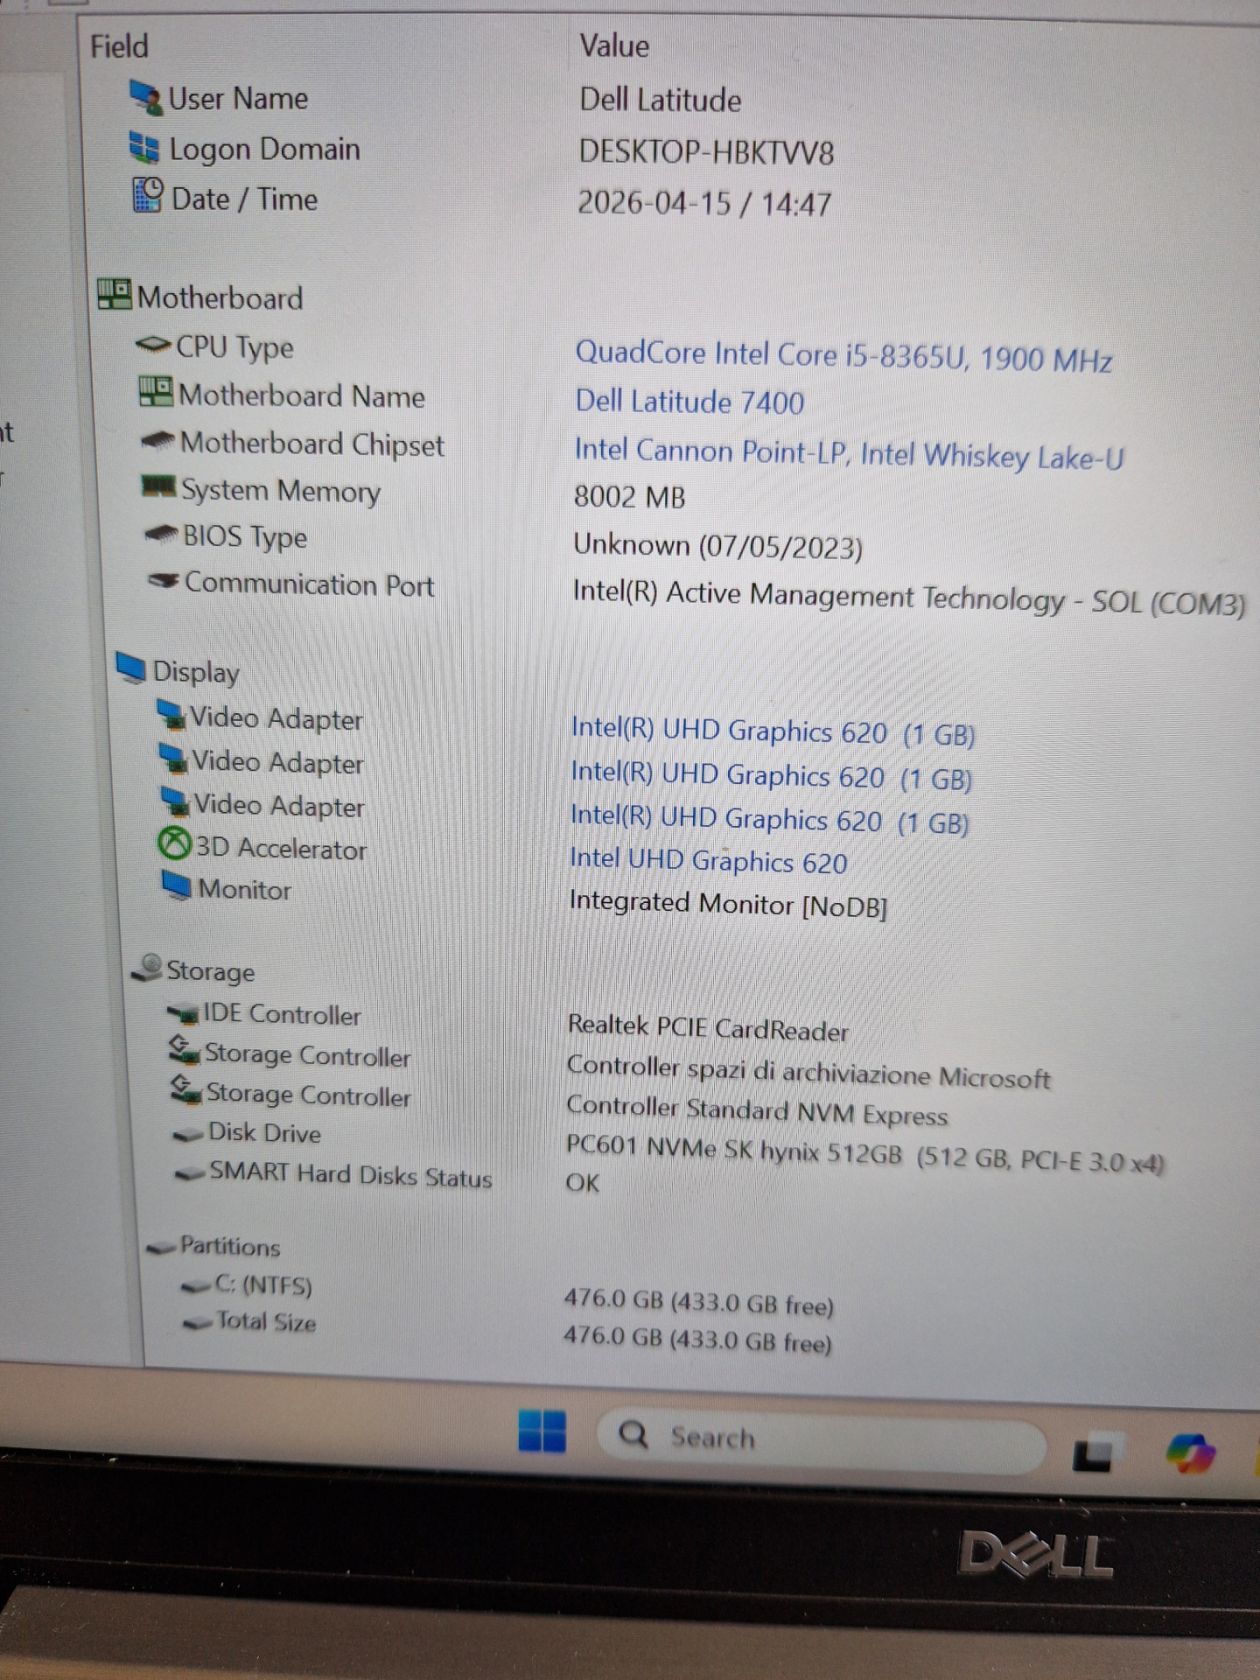Screen dimensions: 1260x1680
Task: Select the Total Size field label
Action: click(266, 1322)
